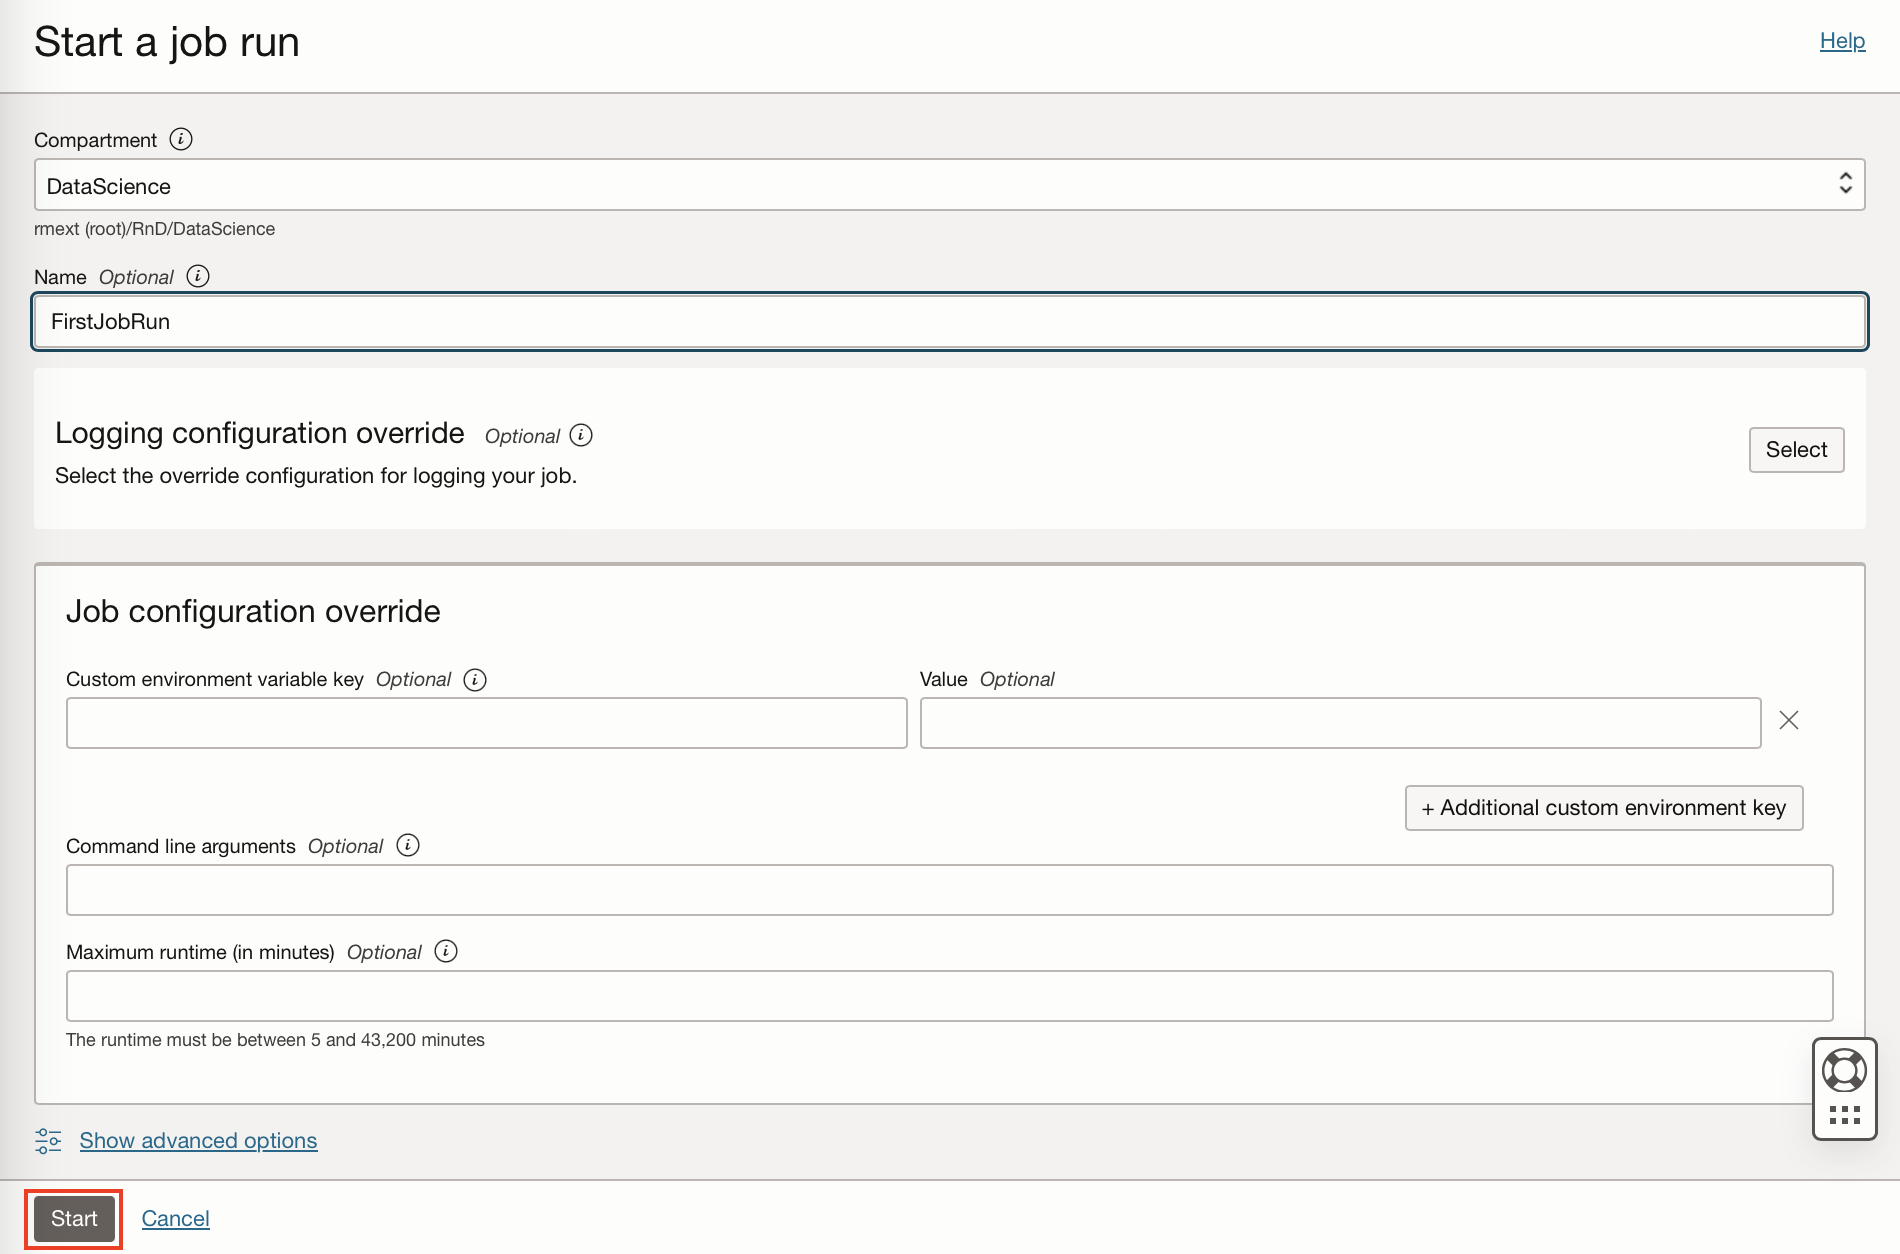The image size is (1900, 1254).
Task: Click the Maximum runtime input field
Action: (950, 995)
